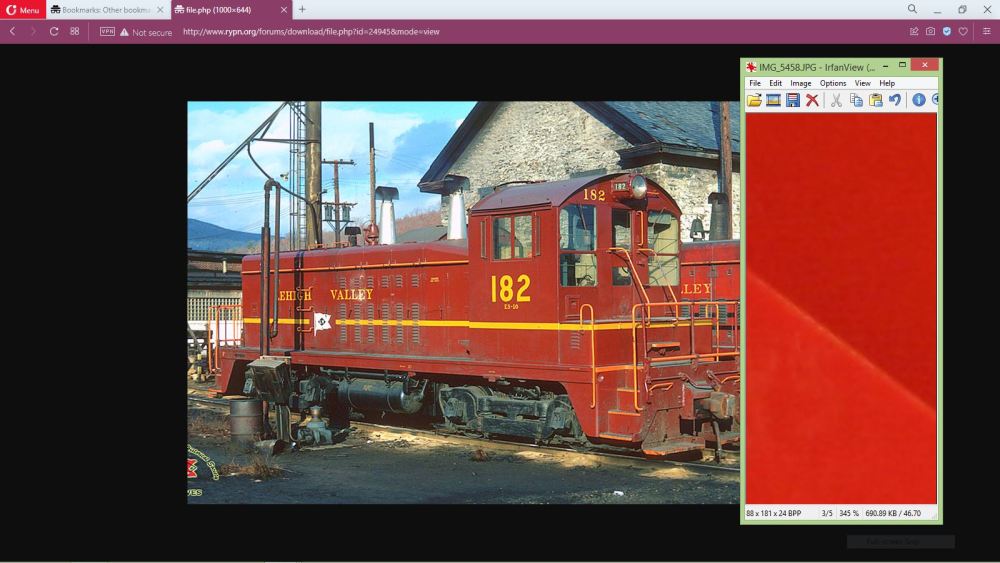Open the IrfanView Options menu
Screen dimensions: 1000x563
pyautogui.click(x=833, y=84)
